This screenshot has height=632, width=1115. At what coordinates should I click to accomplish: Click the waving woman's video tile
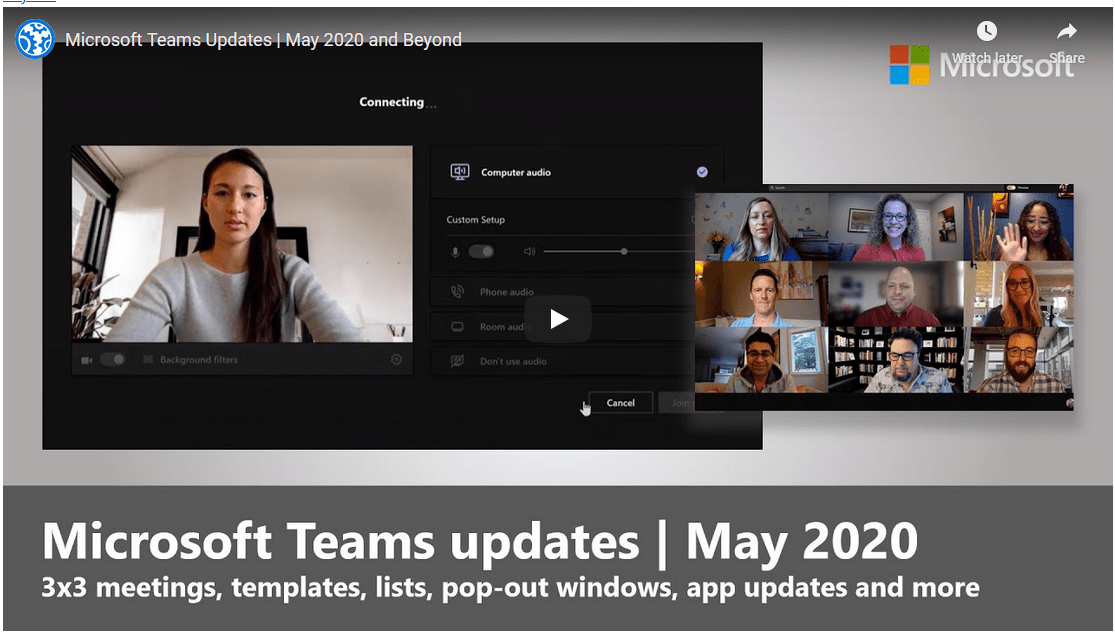pyautogui.click(x=1018, y=227)
